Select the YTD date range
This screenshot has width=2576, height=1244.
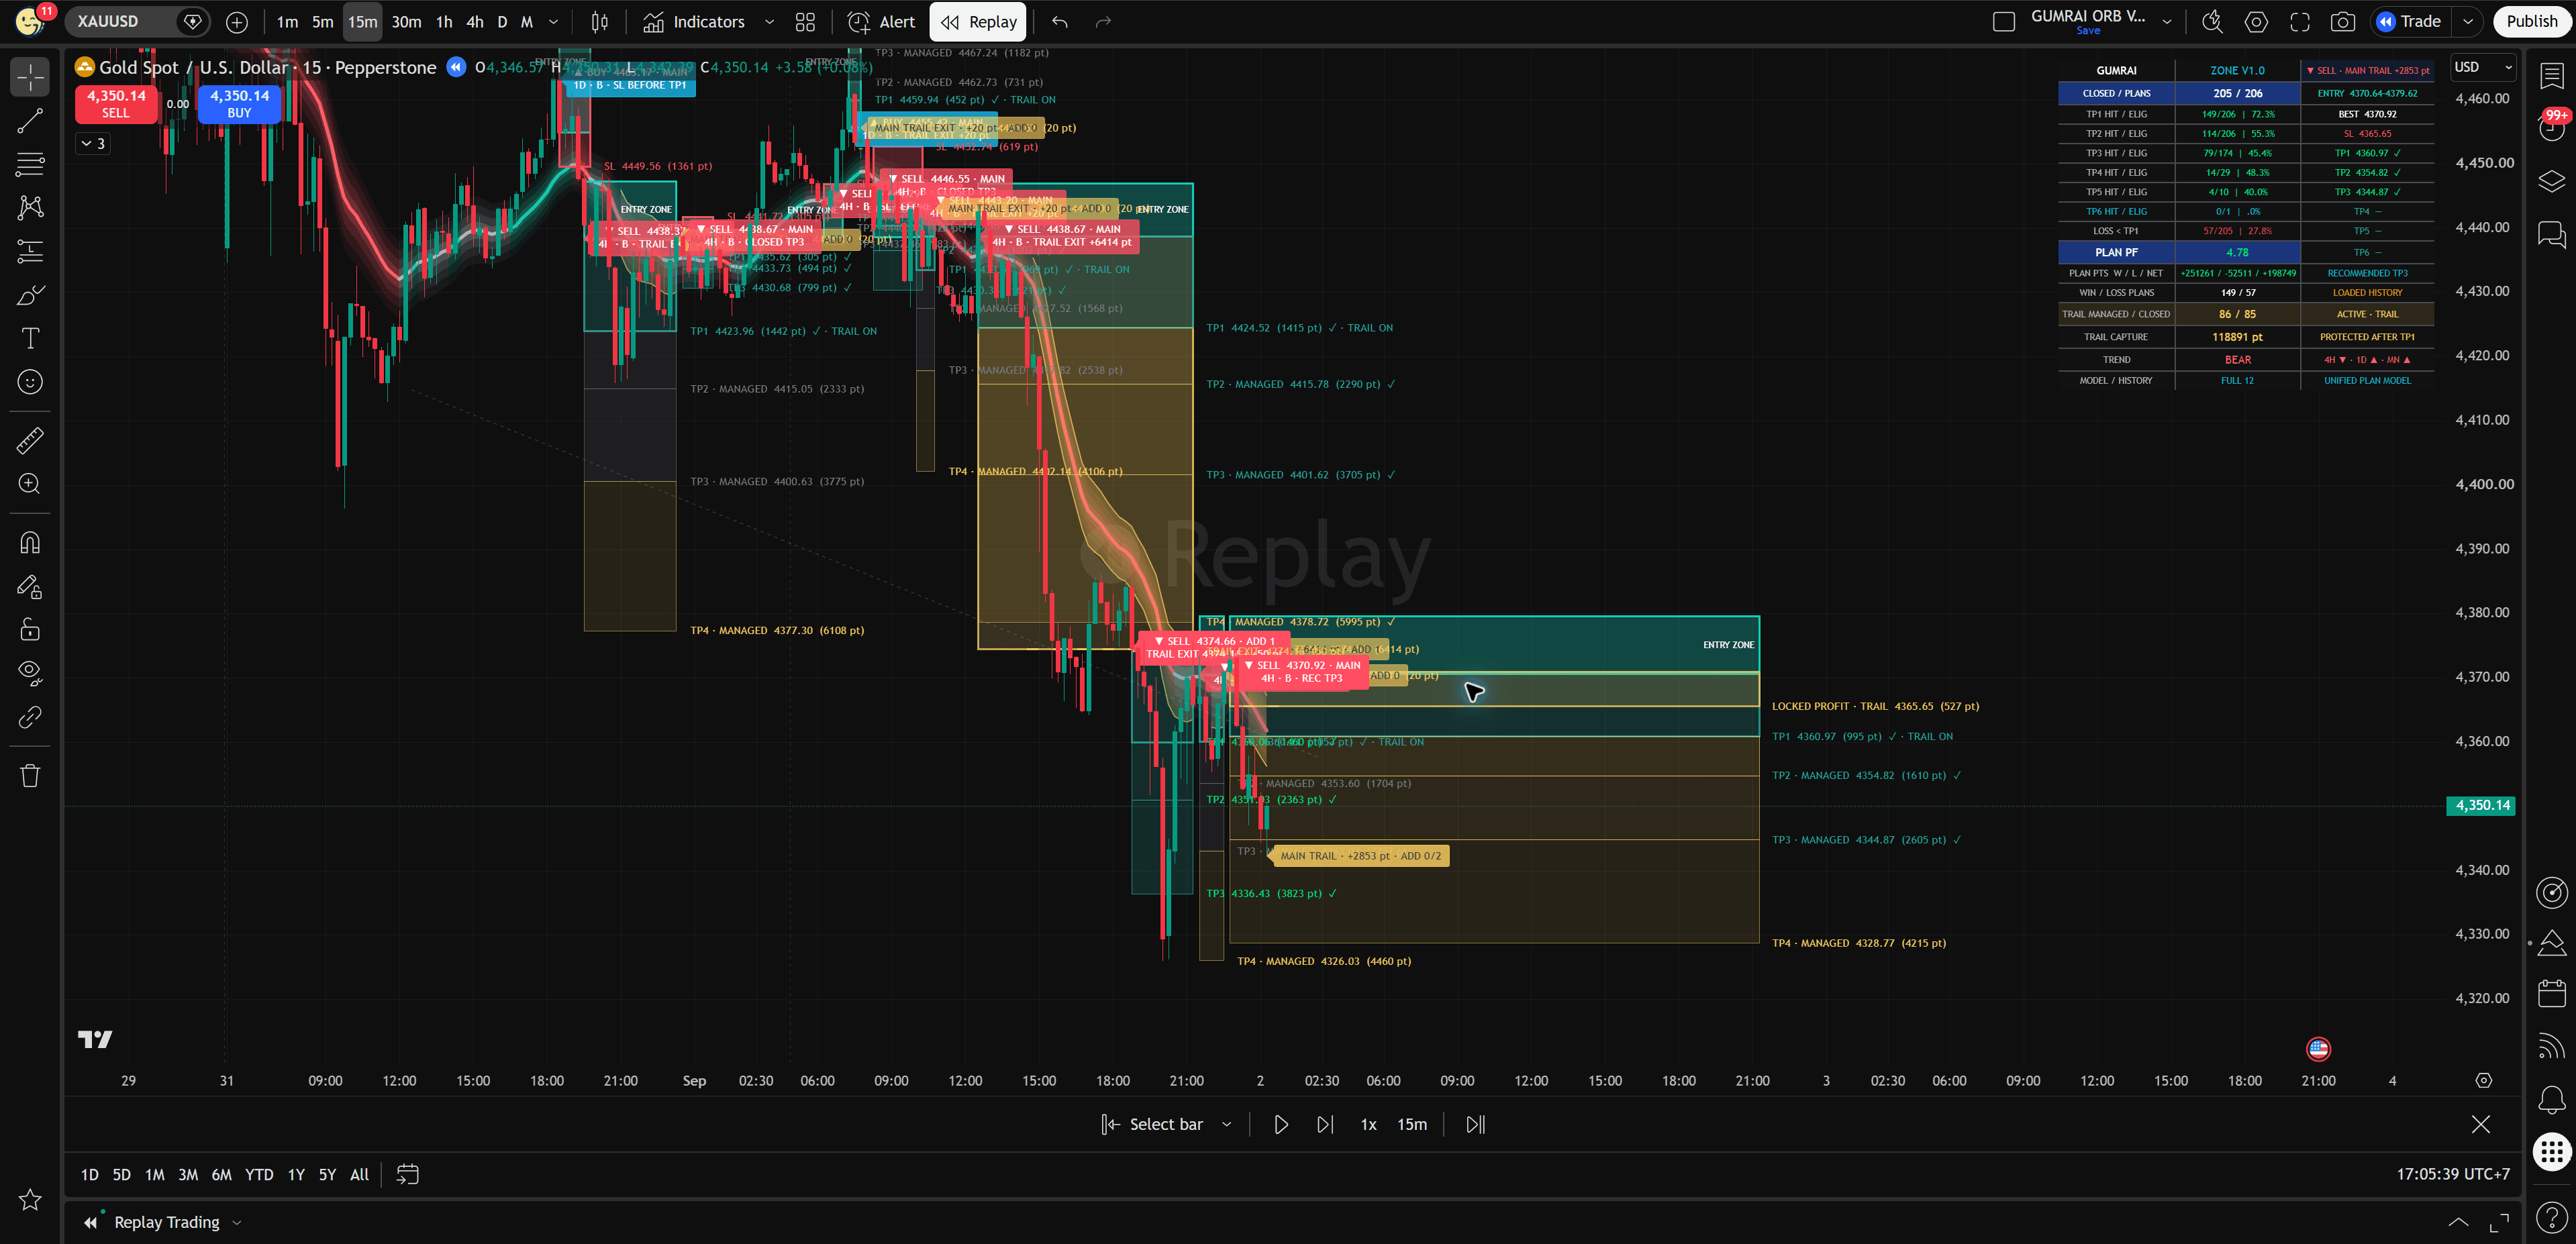pos(259,1175)
